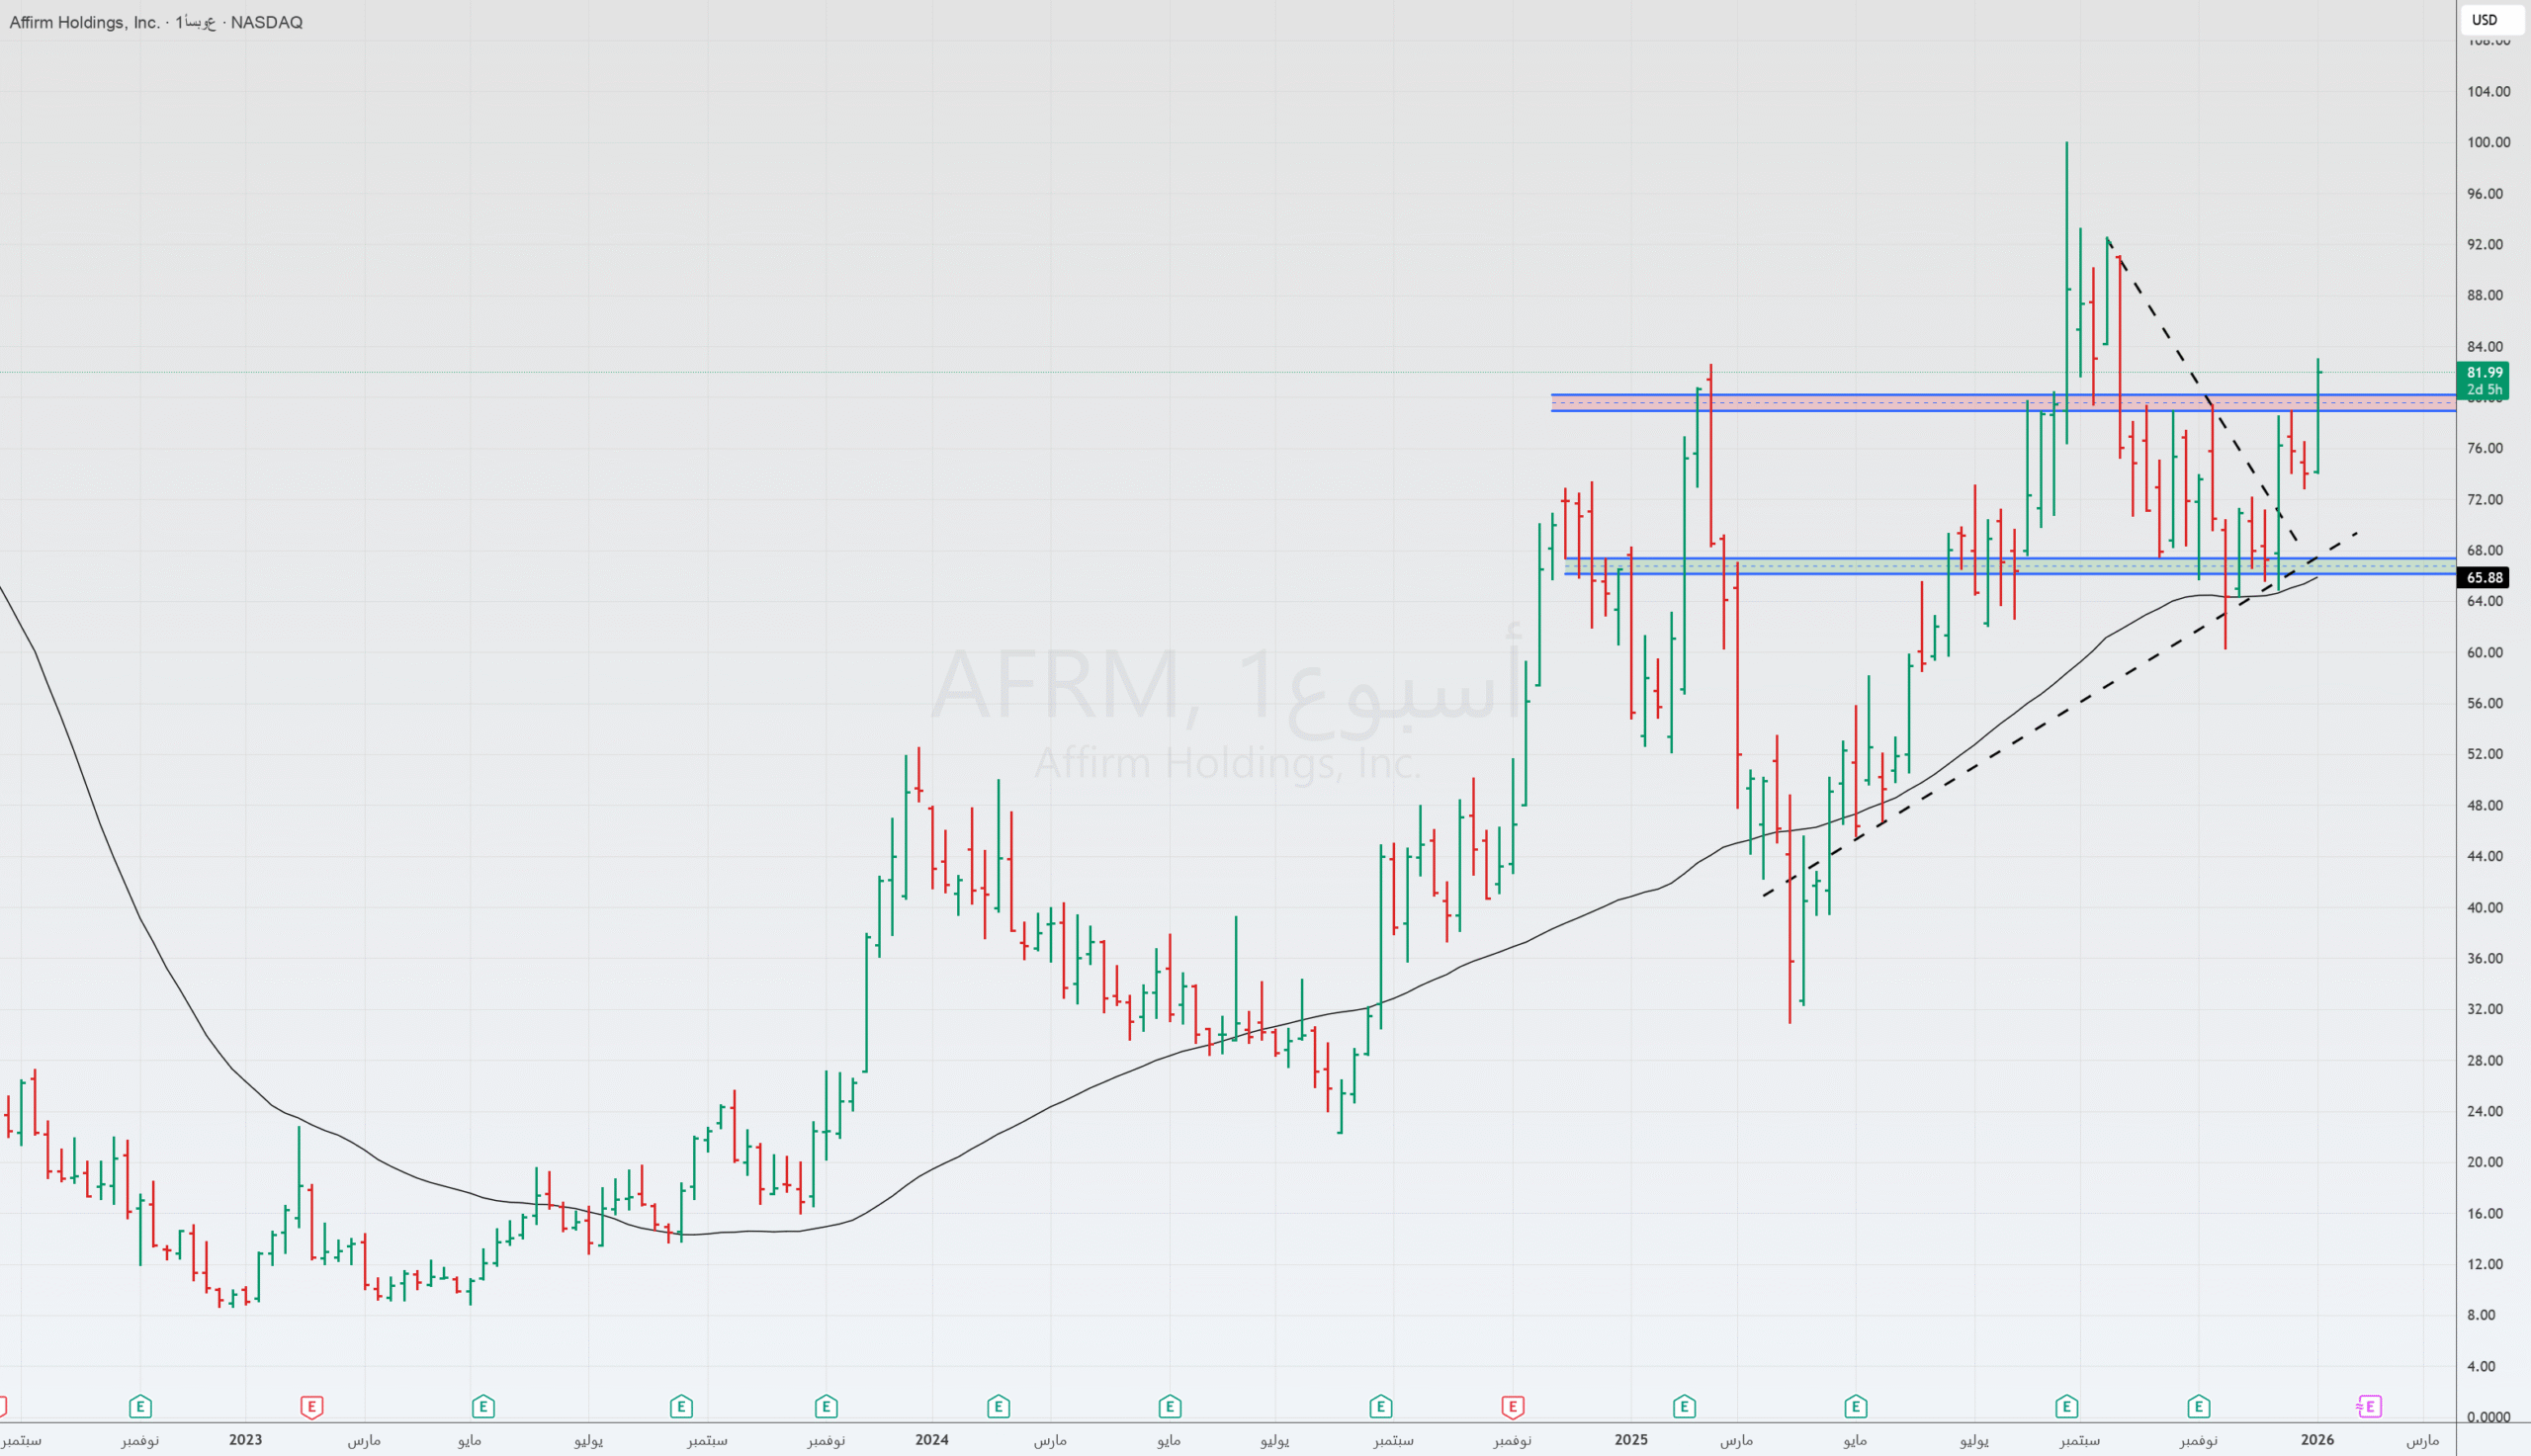Click the green 81.99 current price label
The image size is (2531, 1456).
click(x=2483, y=380)
